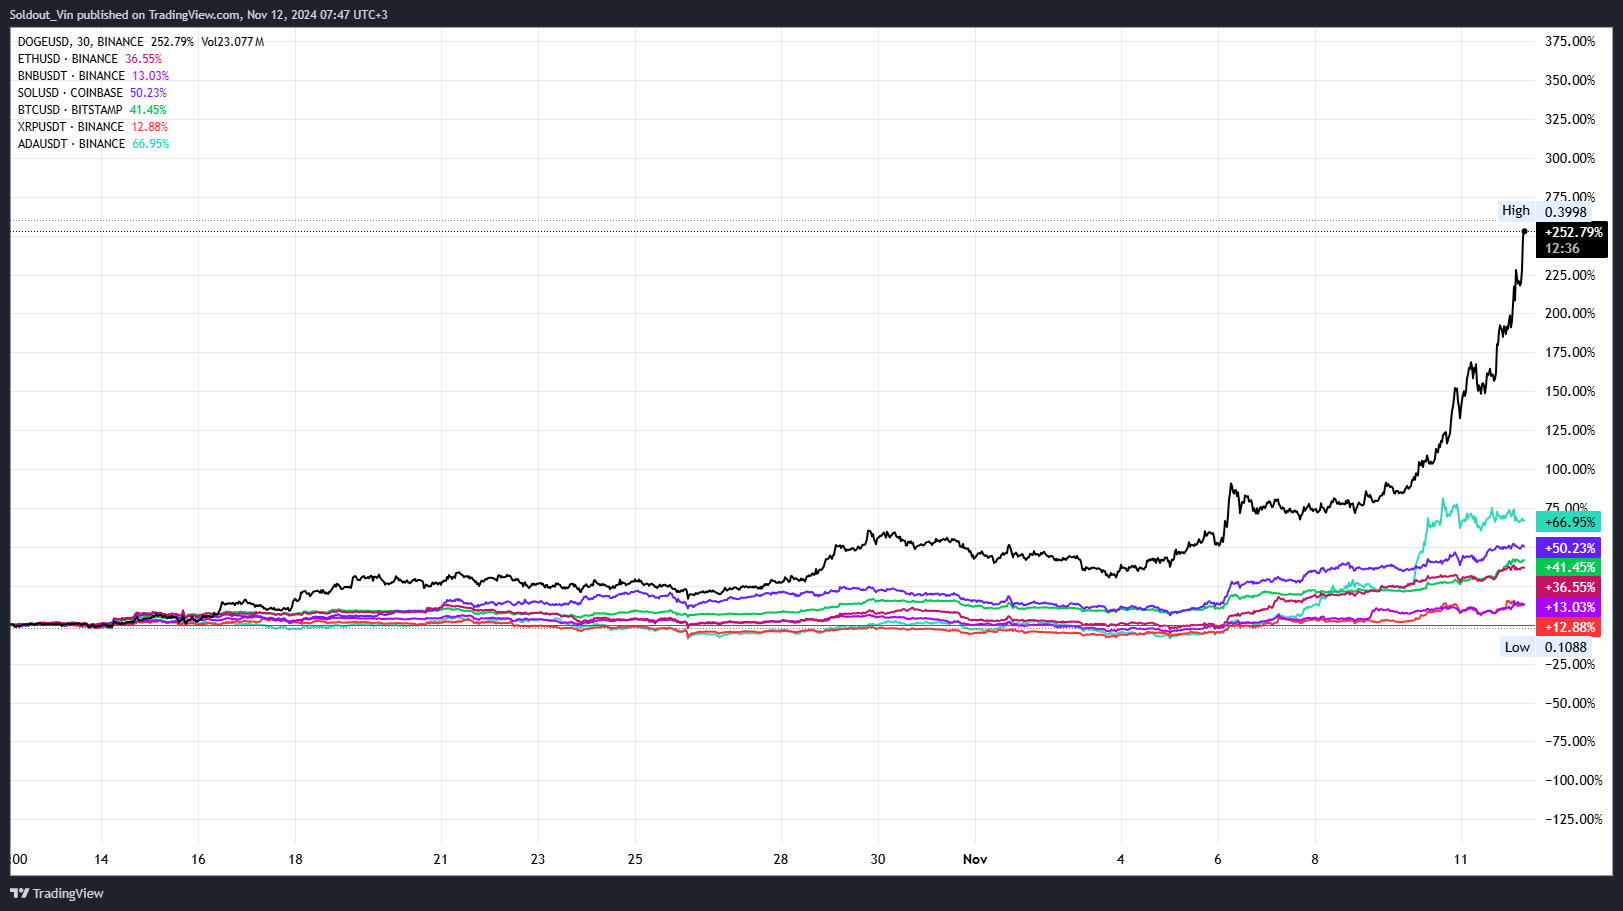Click the +66.95% ADA price label
This screenshot has height=911, width=1623.
(1568, 522)
